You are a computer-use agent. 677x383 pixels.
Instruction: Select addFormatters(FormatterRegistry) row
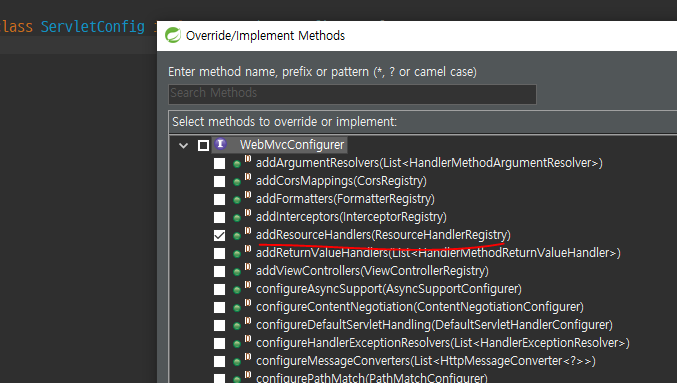coord(345,199)
